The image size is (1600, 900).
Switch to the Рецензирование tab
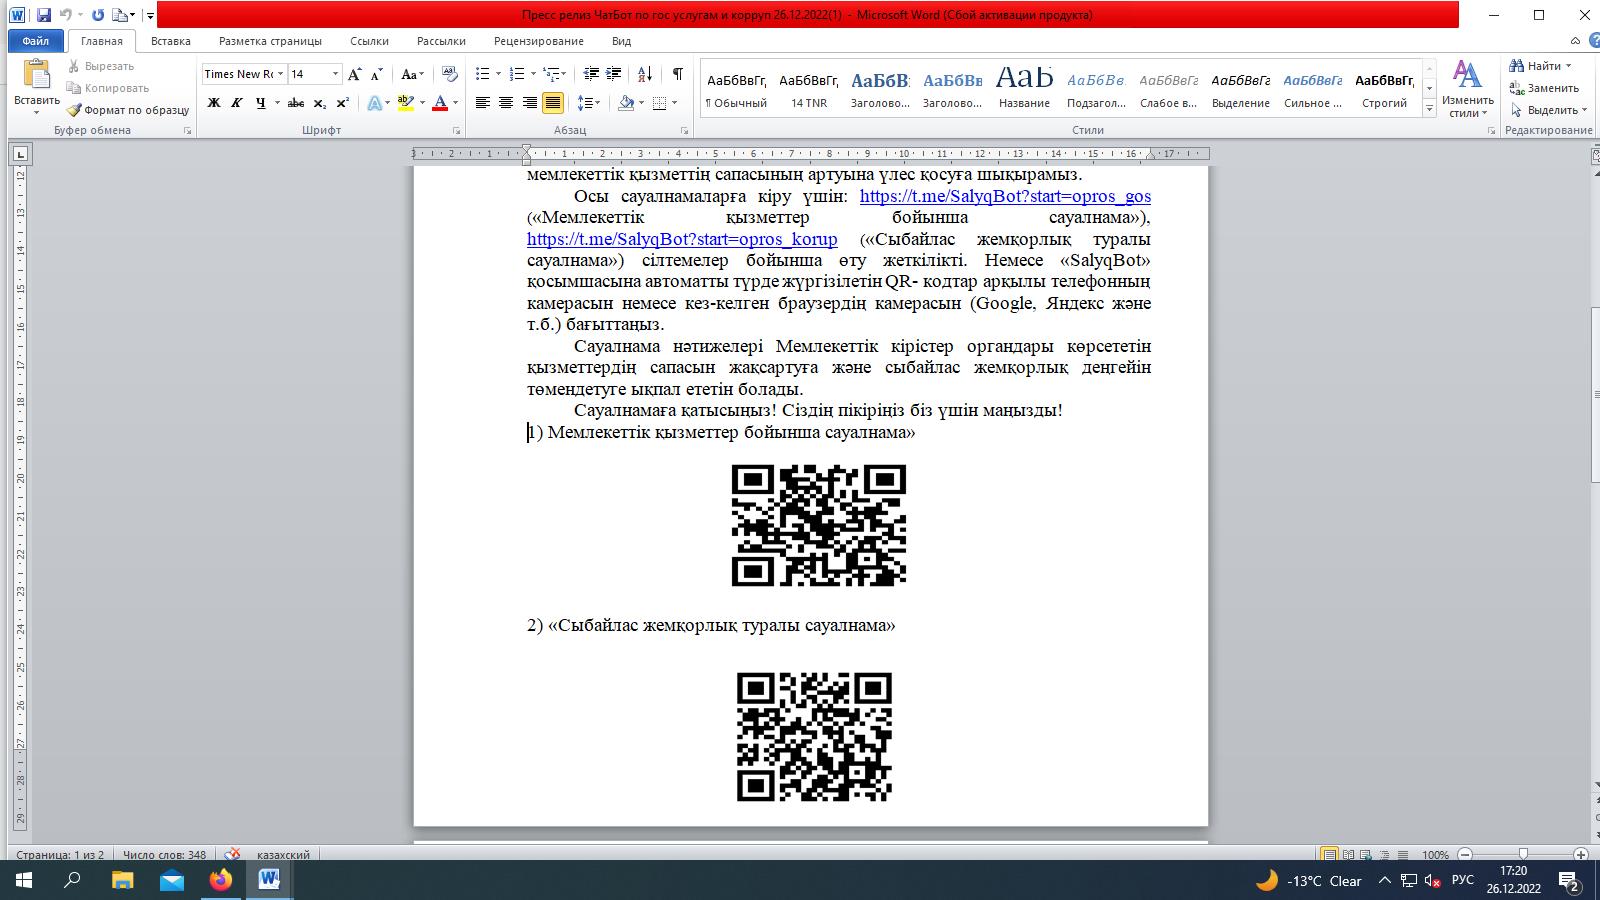(538, 41)
